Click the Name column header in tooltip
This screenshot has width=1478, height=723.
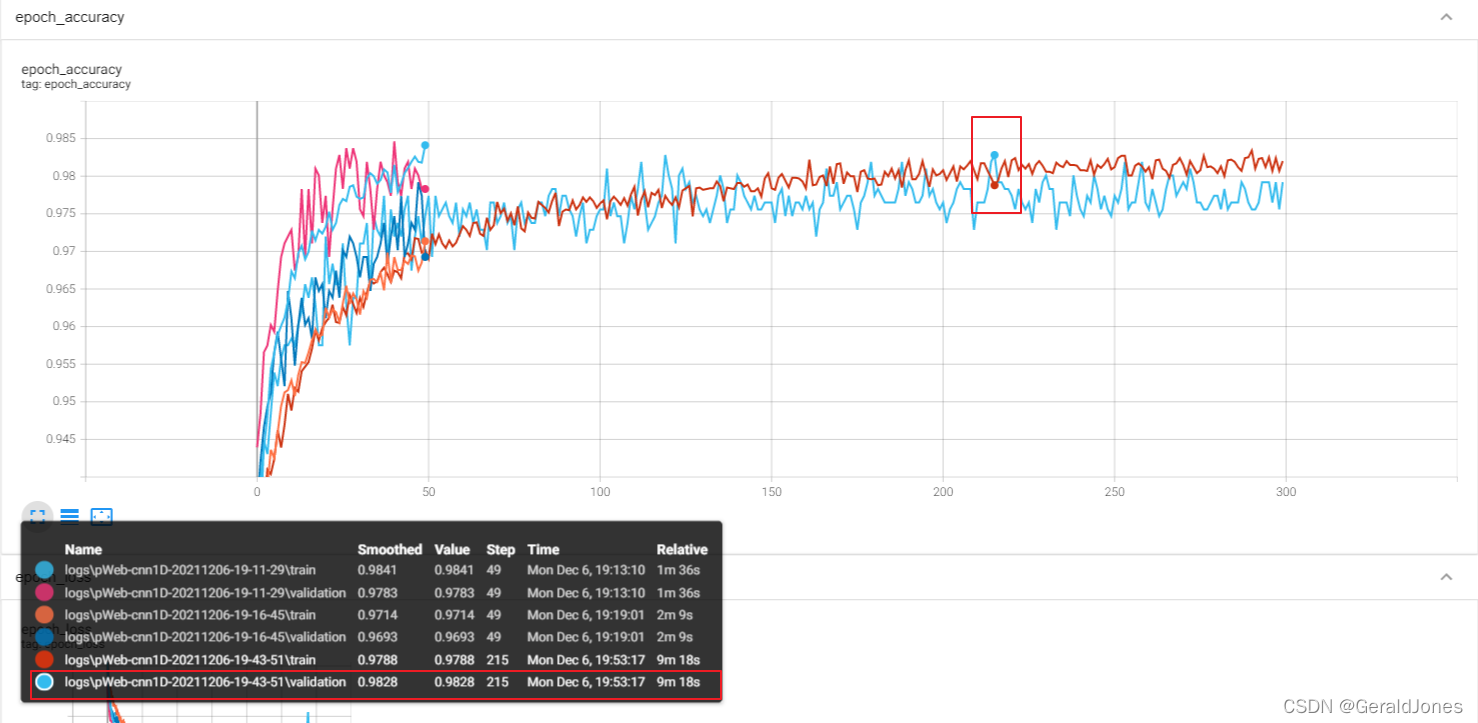(x=83, y=549)
